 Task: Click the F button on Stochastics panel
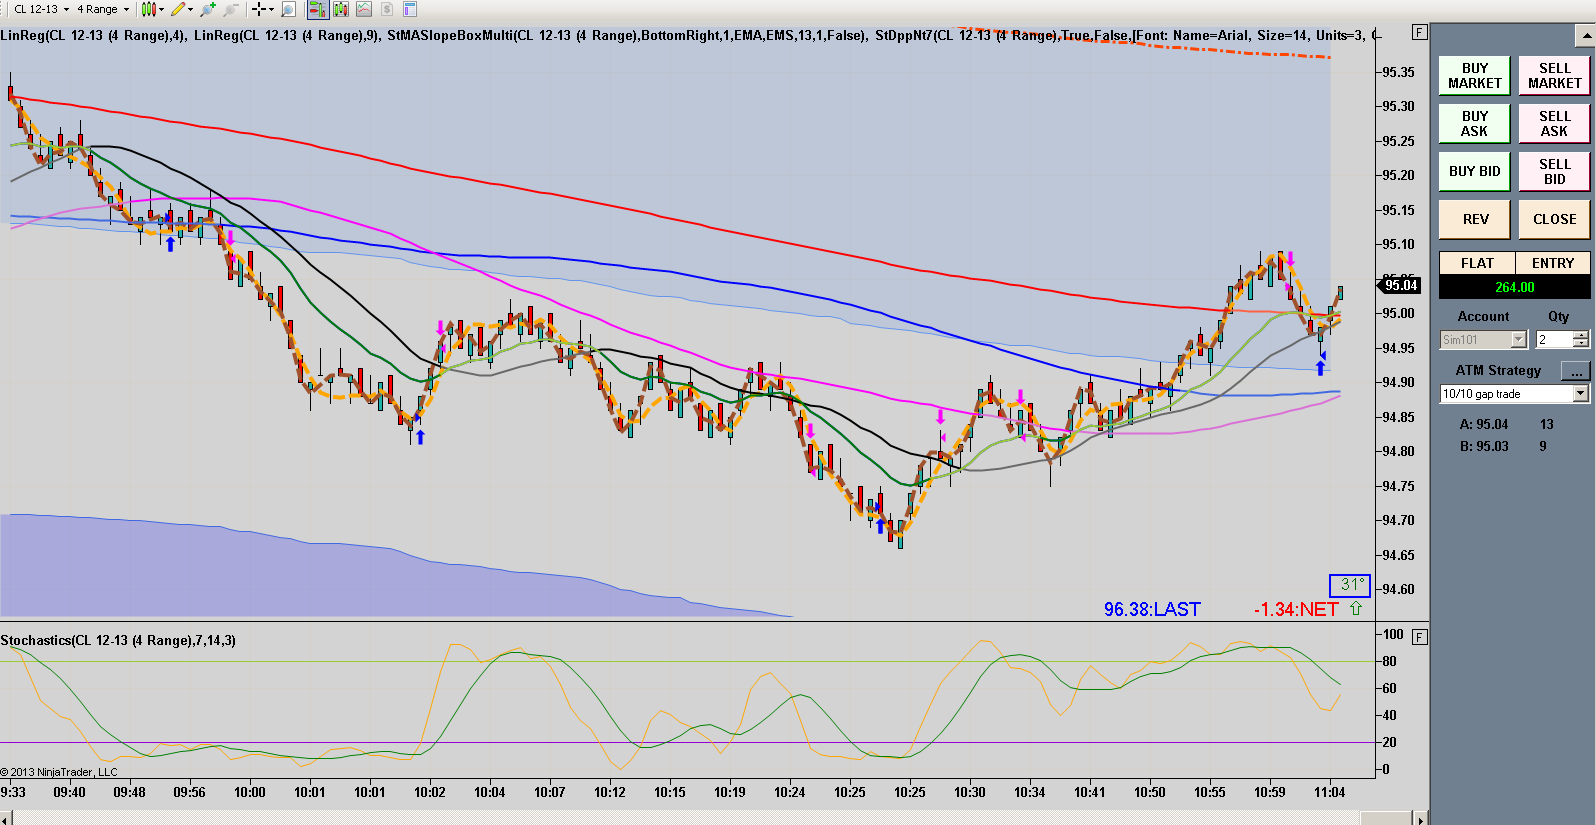point(1419,636)
